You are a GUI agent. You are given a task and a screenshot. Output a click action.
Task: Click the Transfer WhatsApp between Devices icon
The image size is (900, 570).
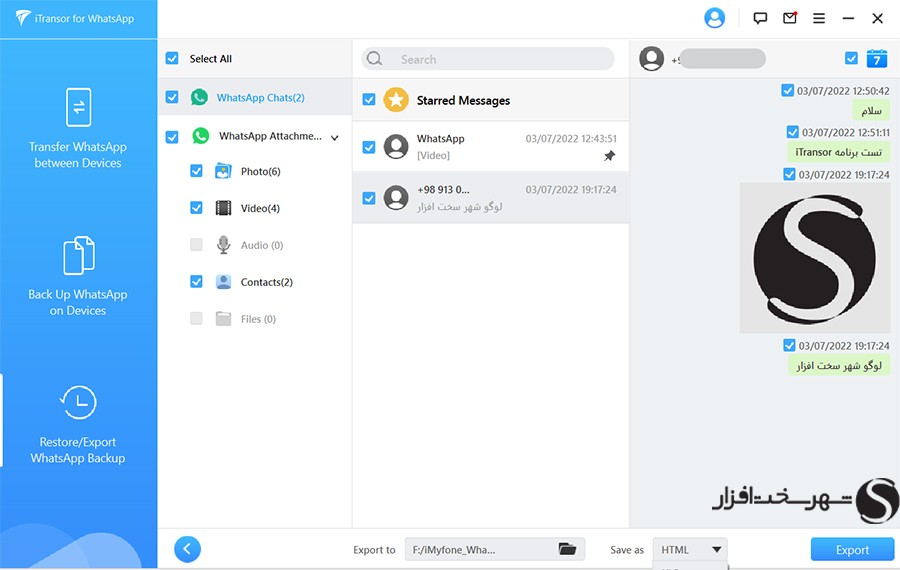78,107
